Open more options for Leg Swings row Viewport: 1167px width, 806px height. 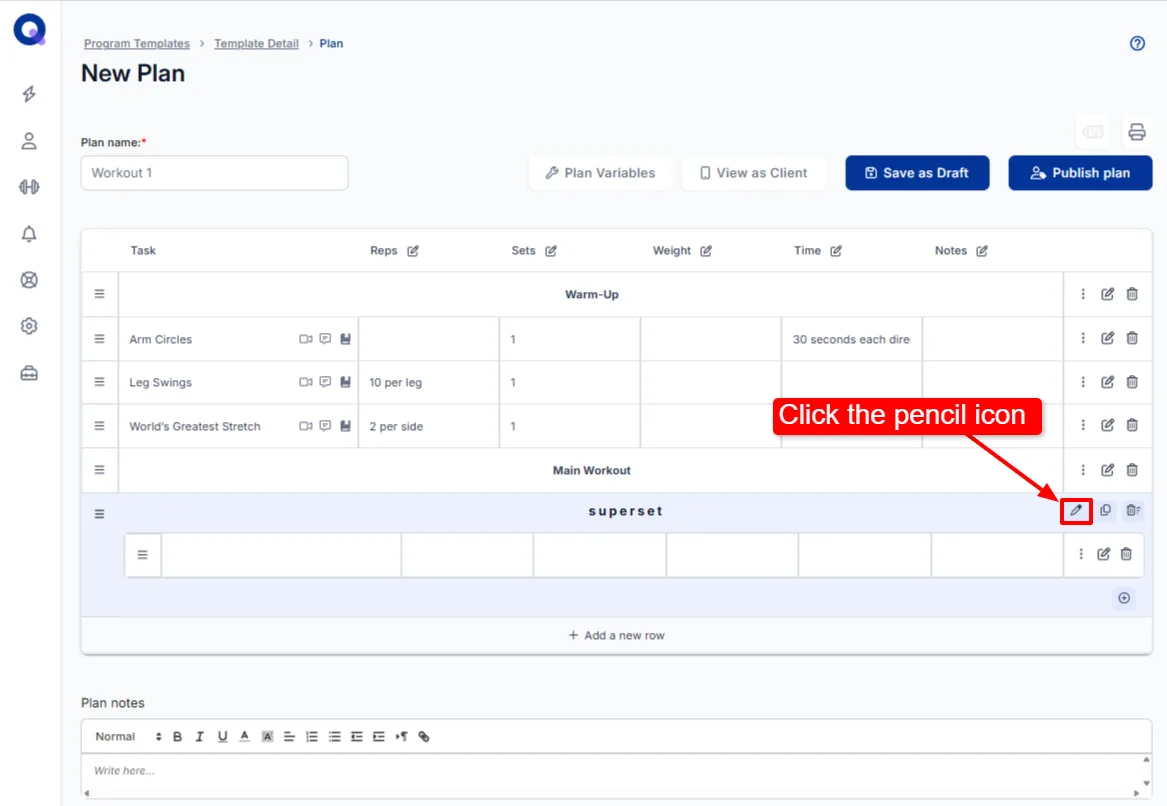click(x=1083, y=382)
